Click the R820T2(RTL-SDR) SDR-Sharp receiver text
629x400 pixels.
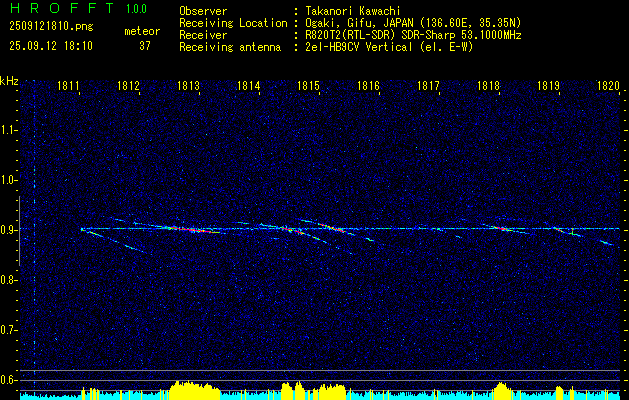pyautogui.click(x=413, y=35)
